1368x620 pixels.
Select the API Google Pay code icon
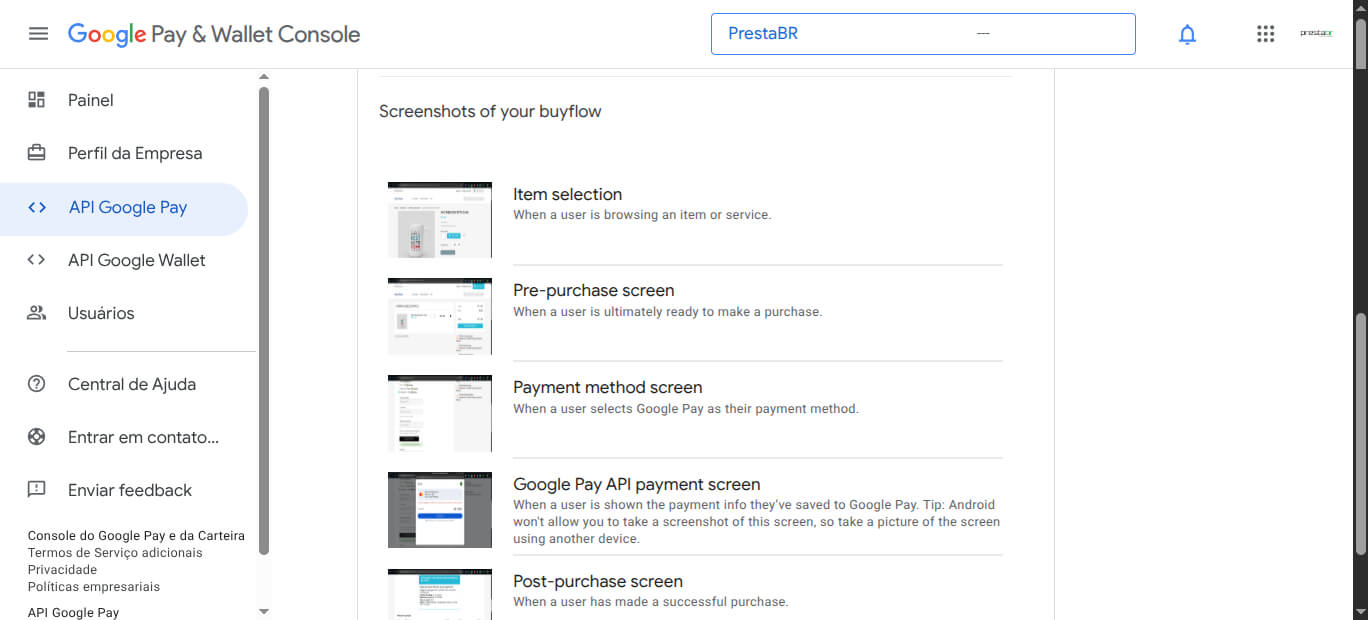36,207
